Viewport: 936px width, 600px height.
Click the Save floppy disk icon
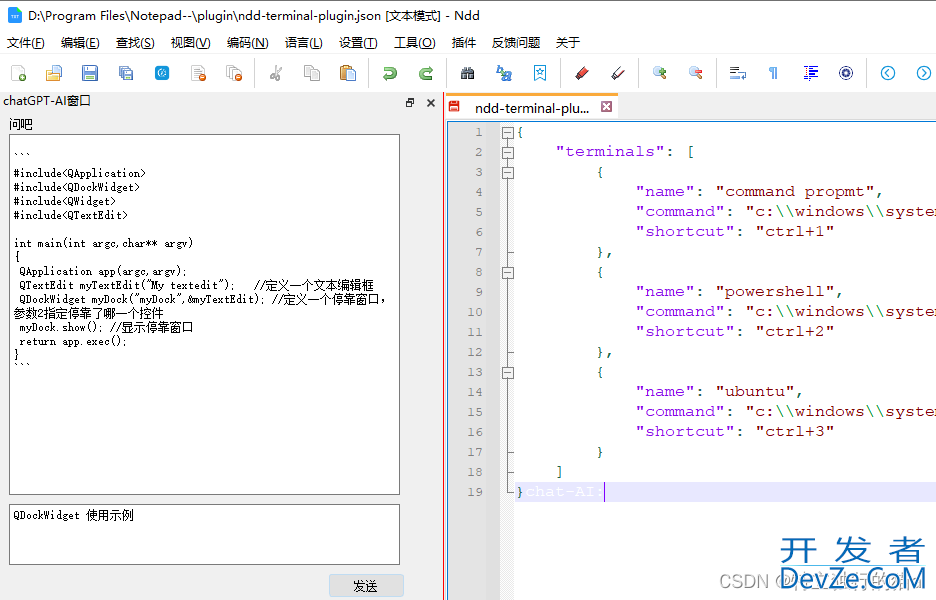[x=89, y=73]
